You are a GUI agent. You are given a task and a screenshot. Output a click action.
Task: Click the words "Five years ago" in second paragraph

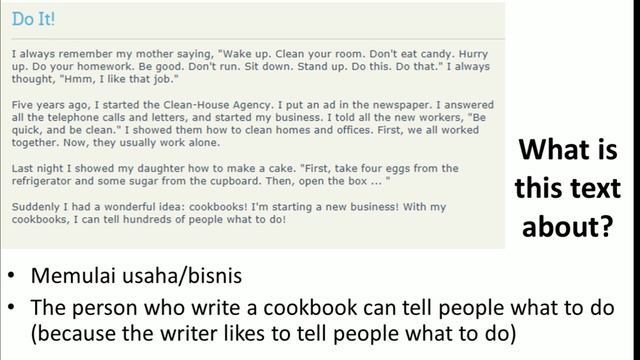point(49,105)
